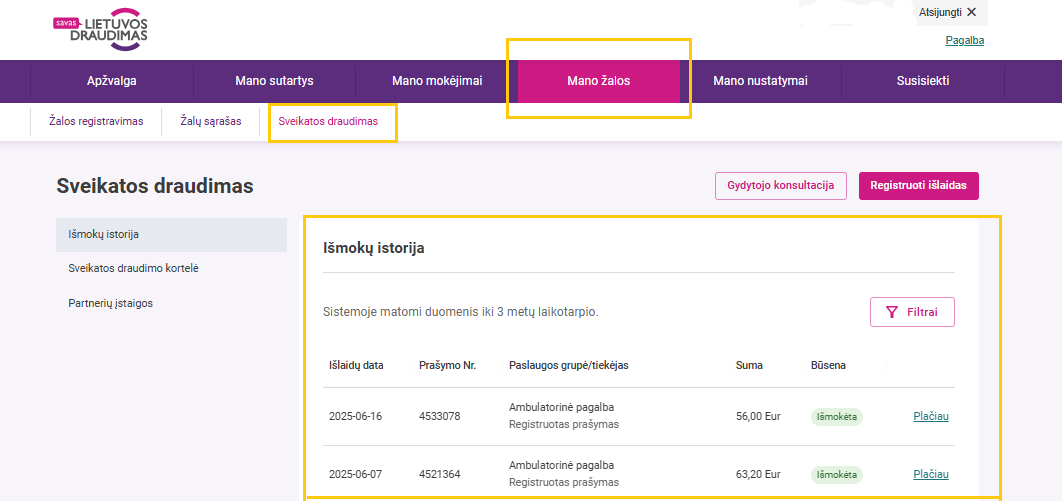1062x501 pixels.
Task: Click the Sveikatos draudimas page heading
Action: pyautogui.click(x=155, y=186)
